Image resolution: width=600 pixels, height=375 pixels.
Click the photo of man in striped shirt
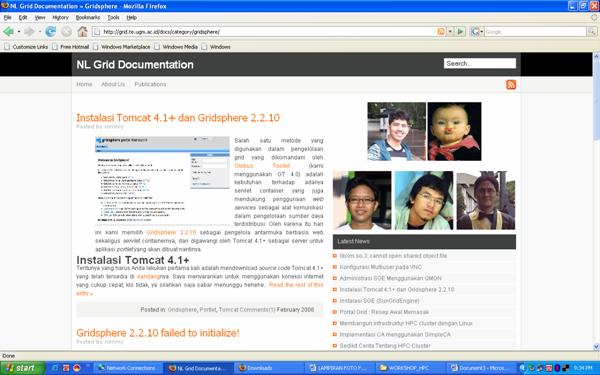[396, 131]
